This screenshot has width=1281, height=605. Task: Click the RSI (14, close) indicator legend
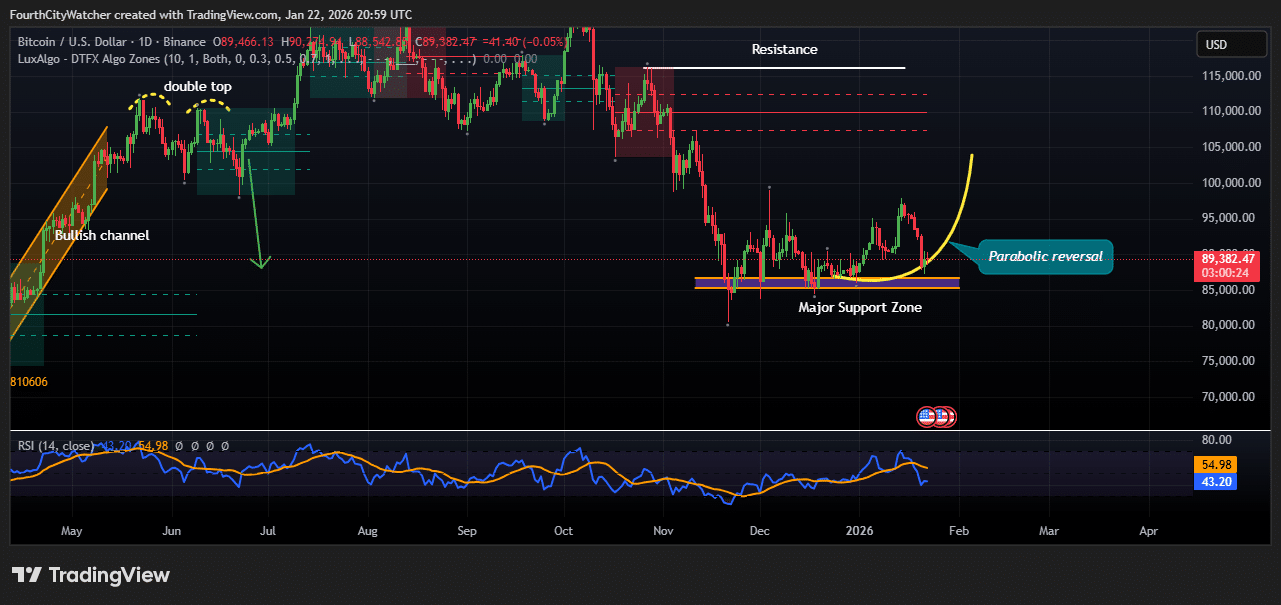tap(56, 445)
